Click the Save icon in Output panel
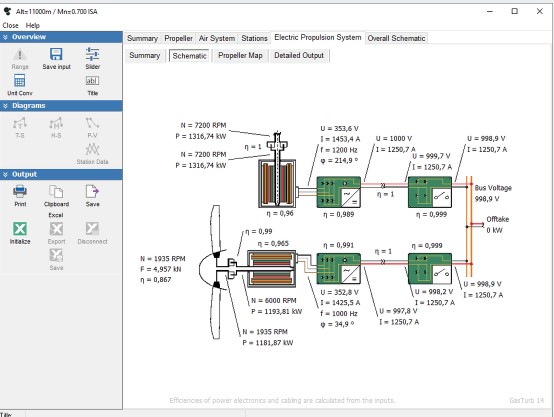This screenshot has width=554, height=417. pyautogui.click(x=92, y=192)
